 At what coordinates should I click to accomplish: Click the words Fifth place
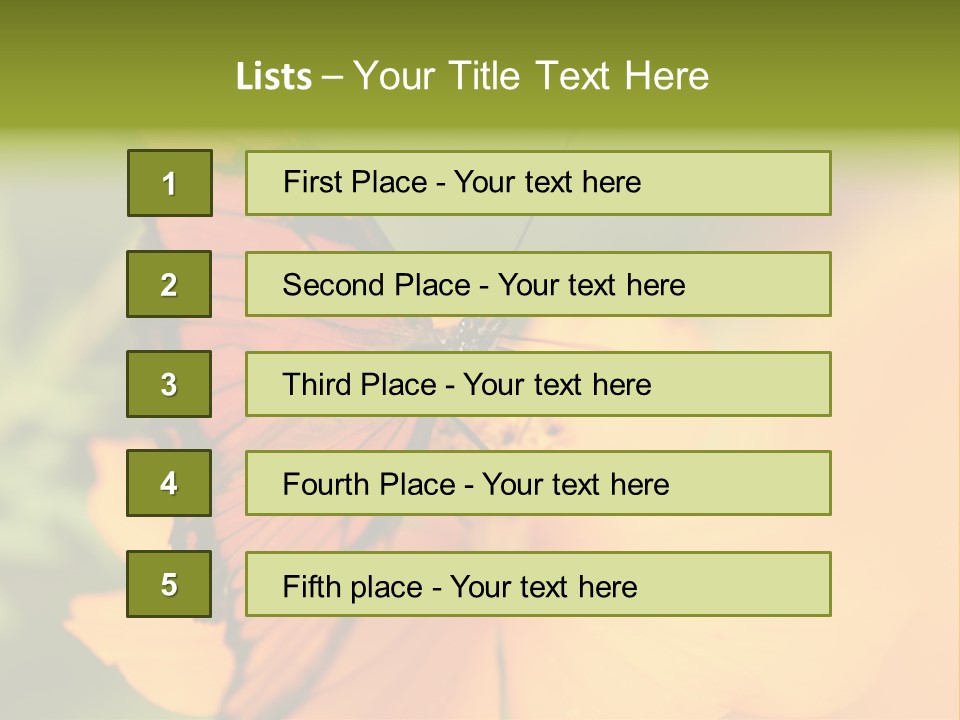click(x=352, y=586)
